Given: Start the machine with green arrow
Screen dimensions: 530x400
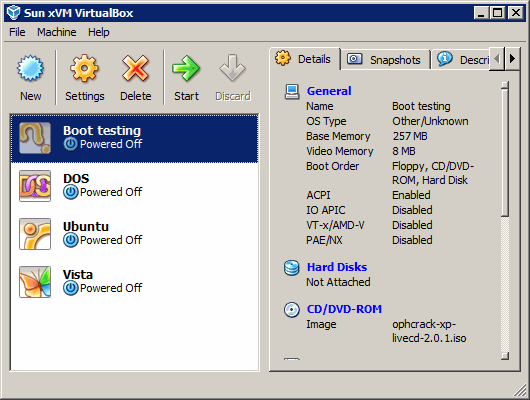Looking at the screenshot, I should click(186, 68).
